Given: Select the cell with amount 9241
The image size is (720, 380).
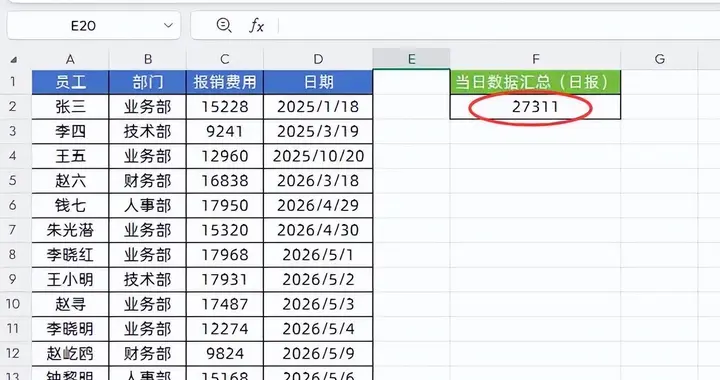Looking at the screenshot, I should 225,132.
